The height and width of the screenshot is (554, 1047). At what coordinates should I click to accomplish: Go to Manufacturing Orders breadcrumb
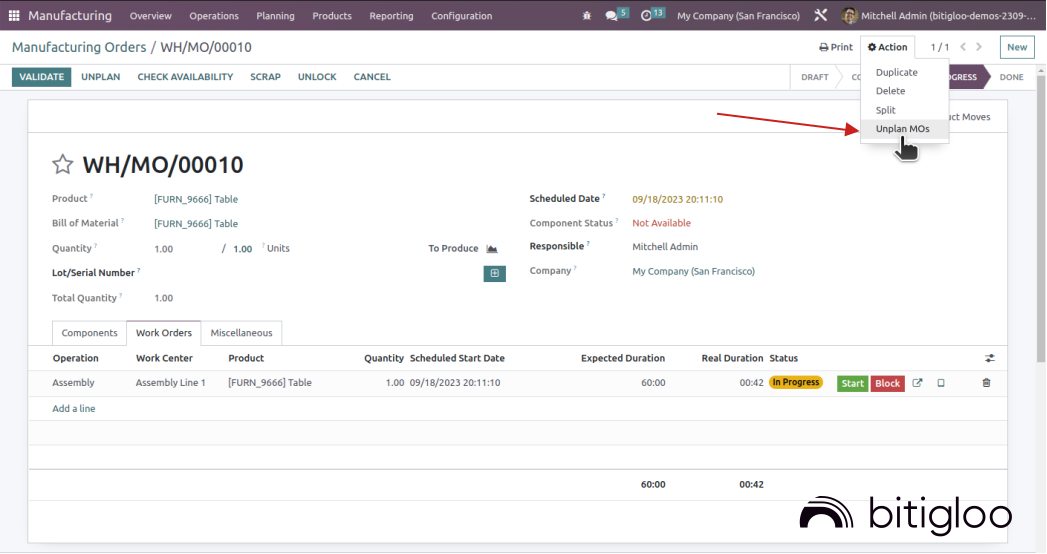point(79,47)
